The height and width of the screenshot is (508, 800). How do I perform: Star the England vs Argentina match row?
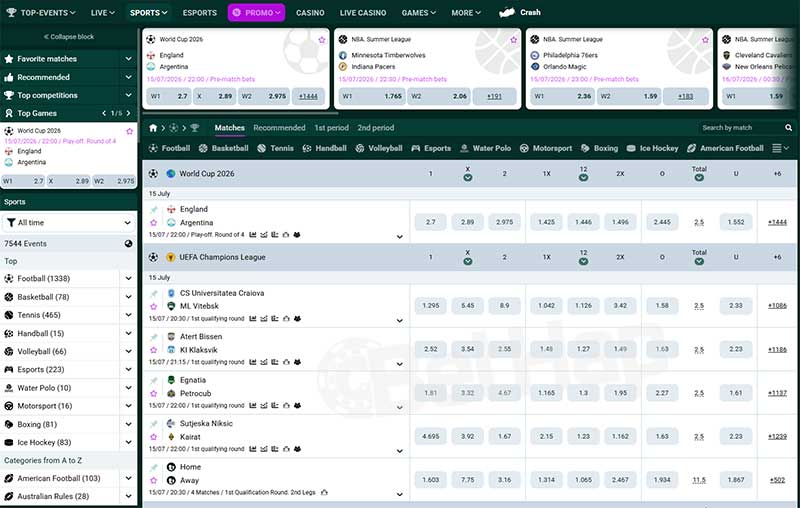[x=154, y=222]
